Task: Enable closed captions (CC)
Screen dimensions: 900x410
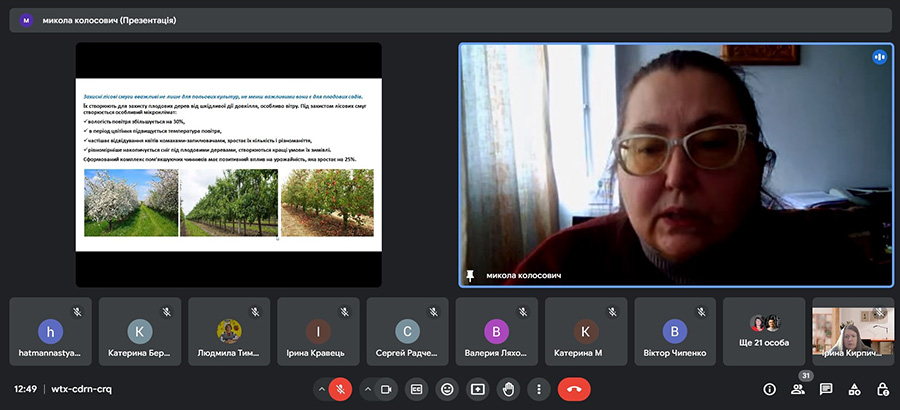Action: 417,389
